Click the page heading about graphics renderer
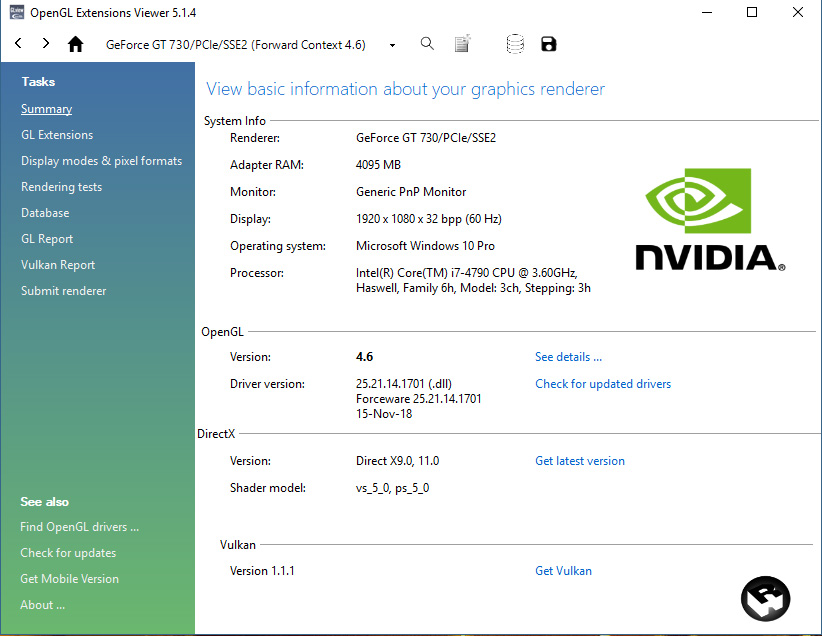 (405, 89)
